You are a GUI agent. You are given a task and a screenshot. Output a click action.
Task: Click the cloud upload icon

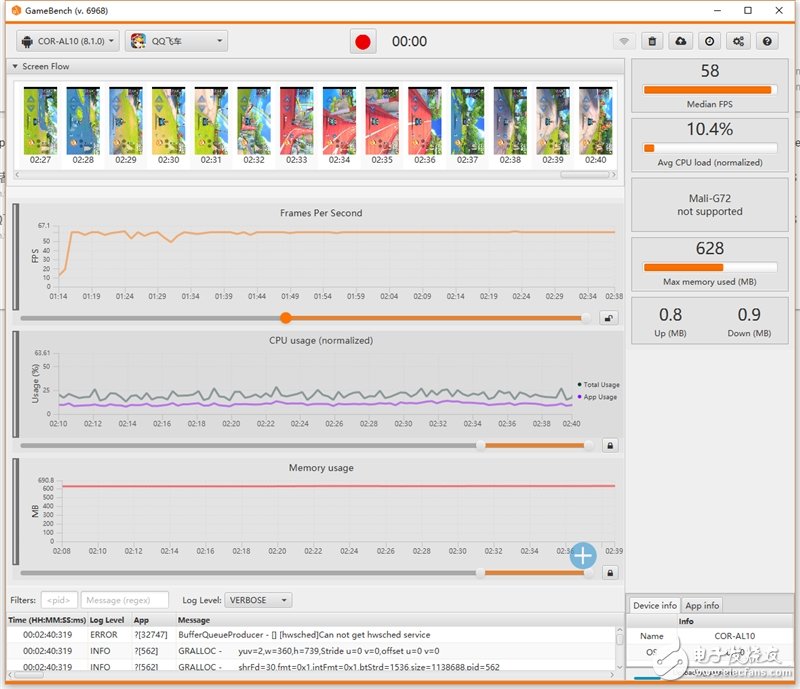[681, 41]
